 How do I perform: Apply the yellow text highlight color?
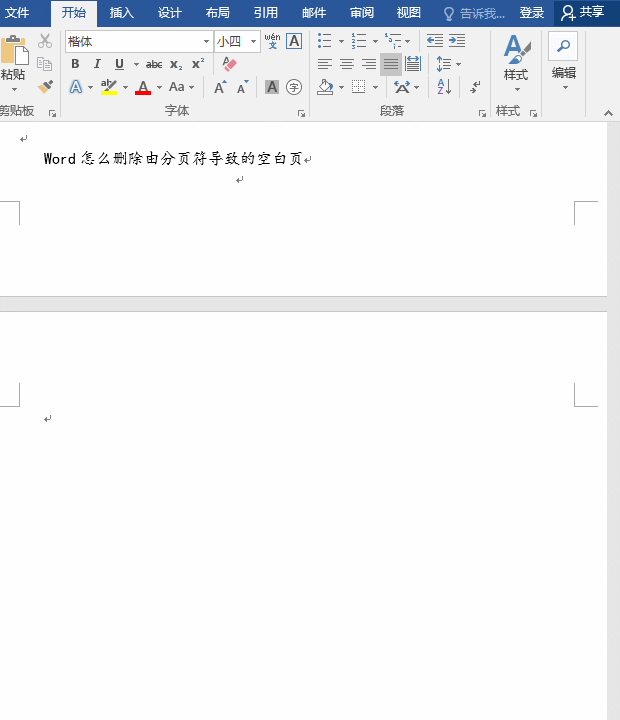coord(109,87)
